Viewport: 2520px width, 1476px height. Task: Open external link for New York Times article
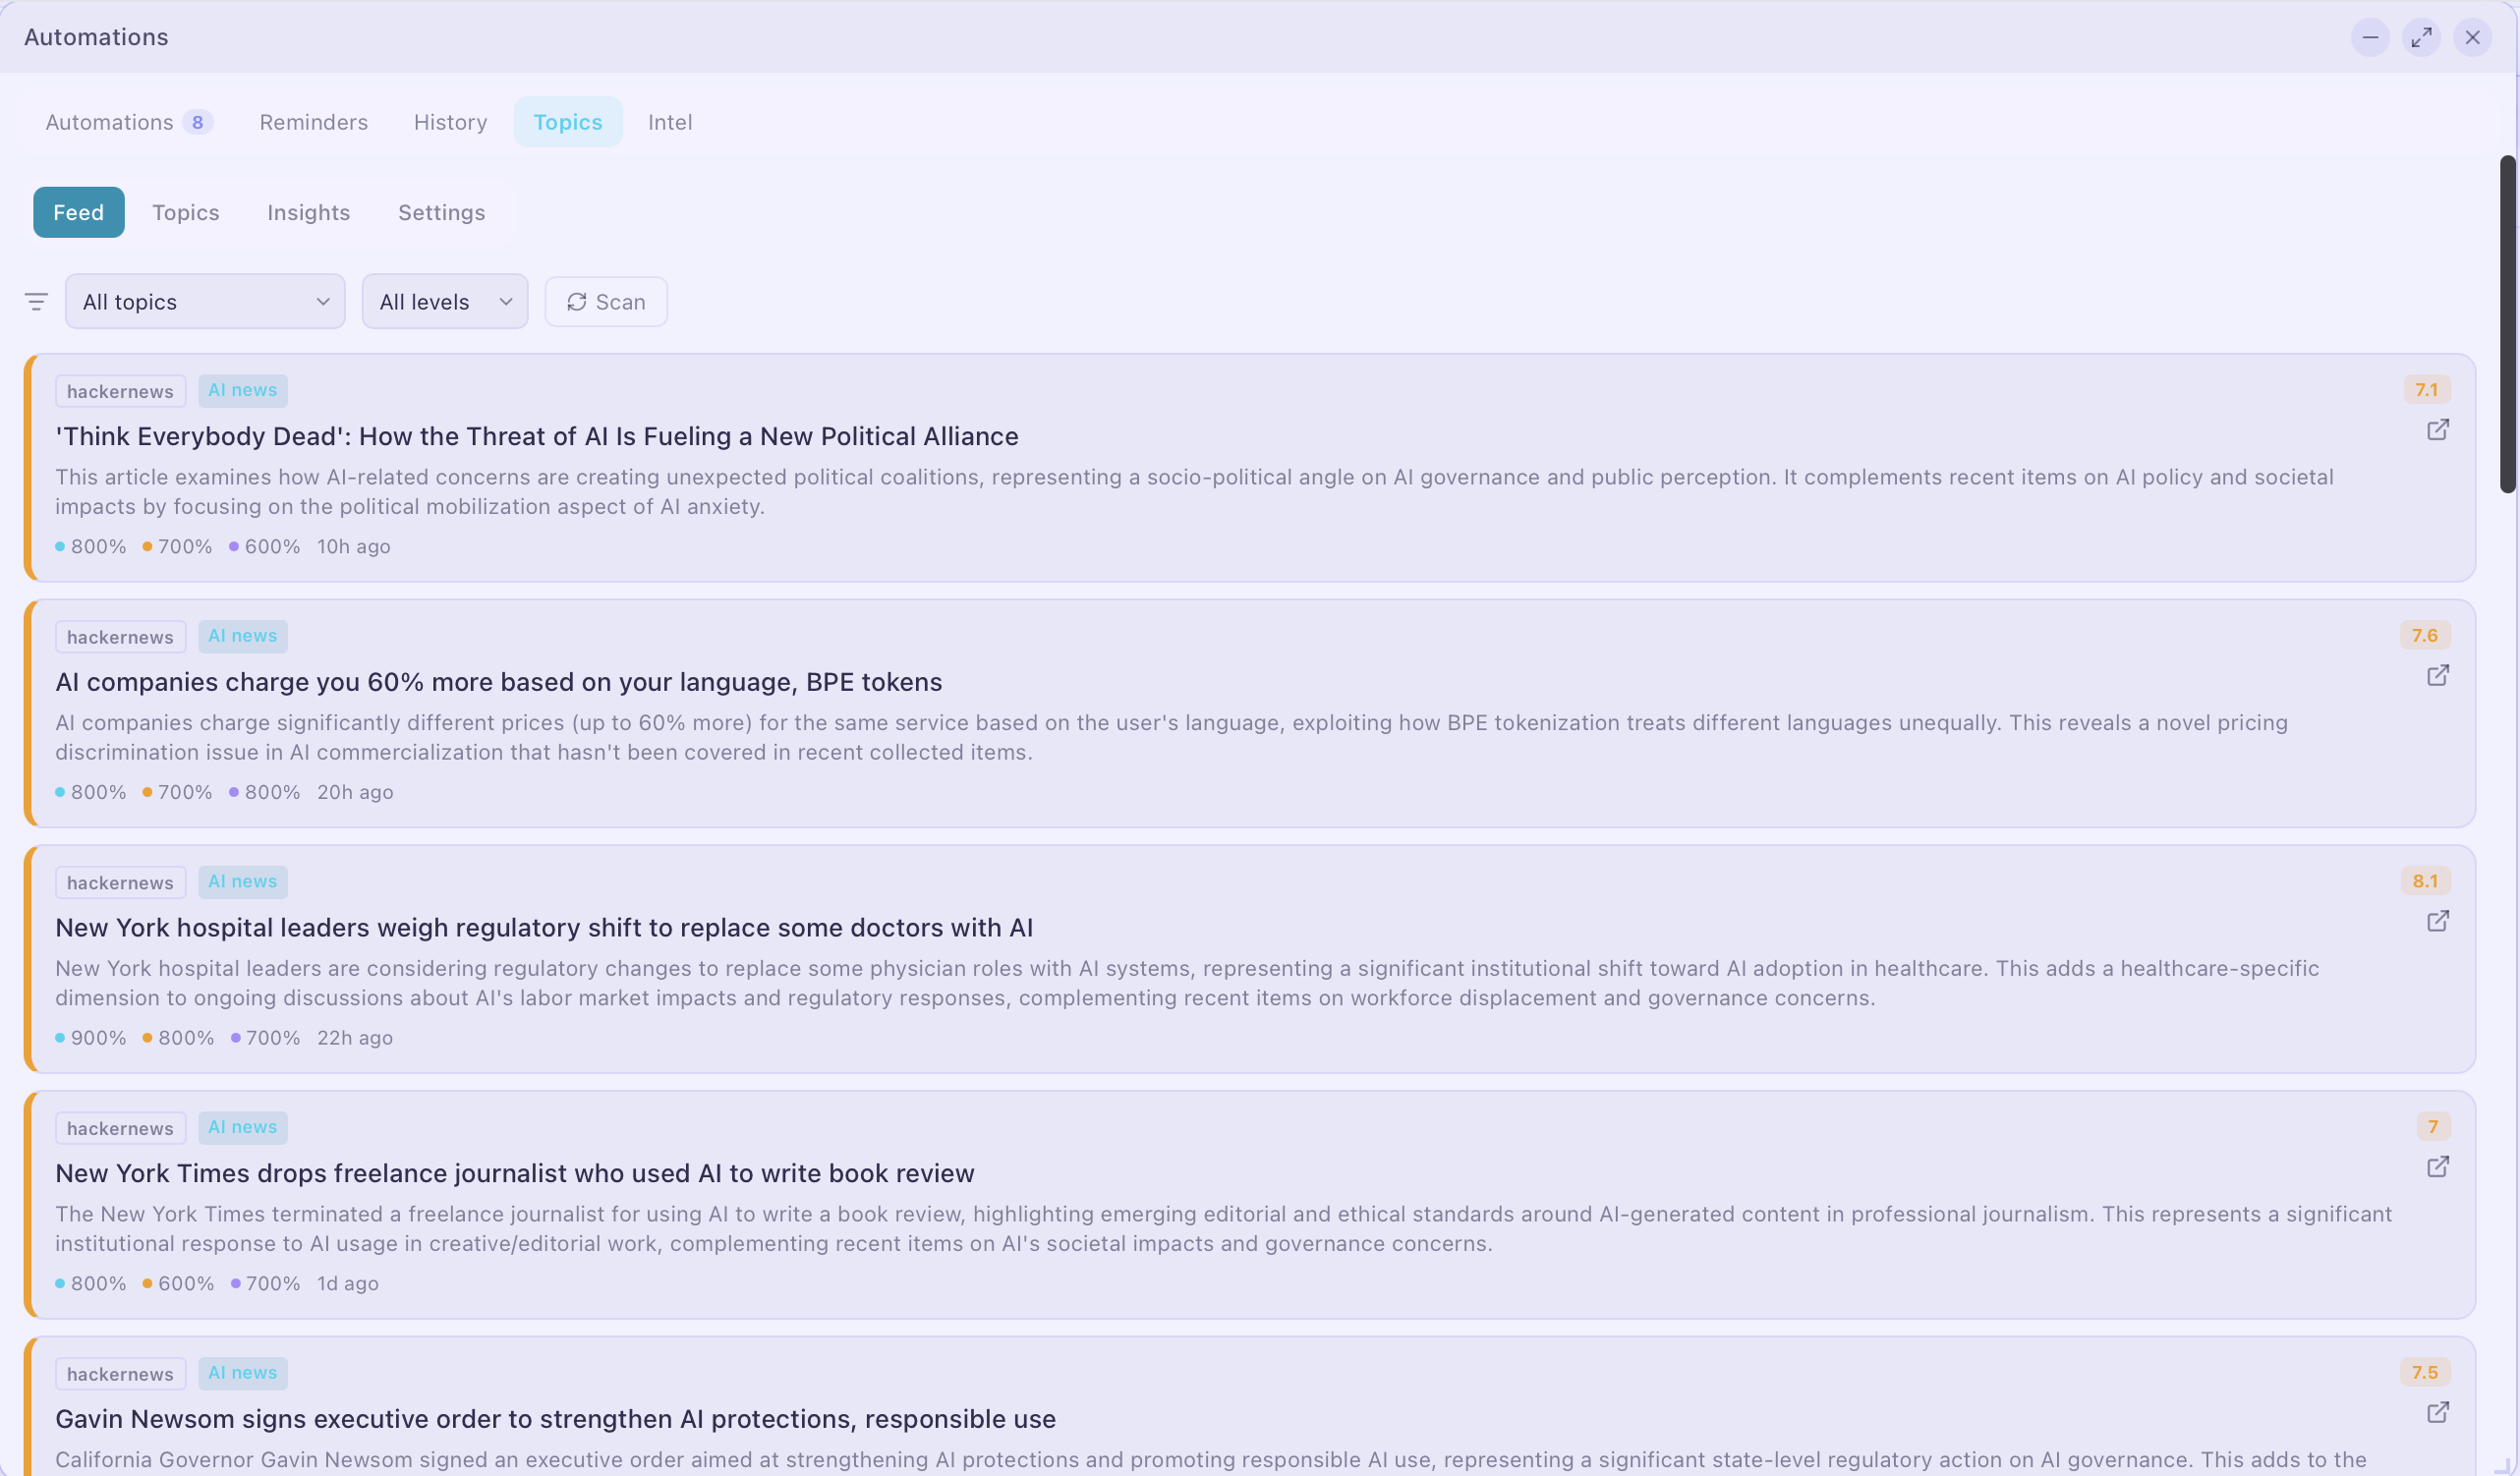click(x=2437, y=1167)
